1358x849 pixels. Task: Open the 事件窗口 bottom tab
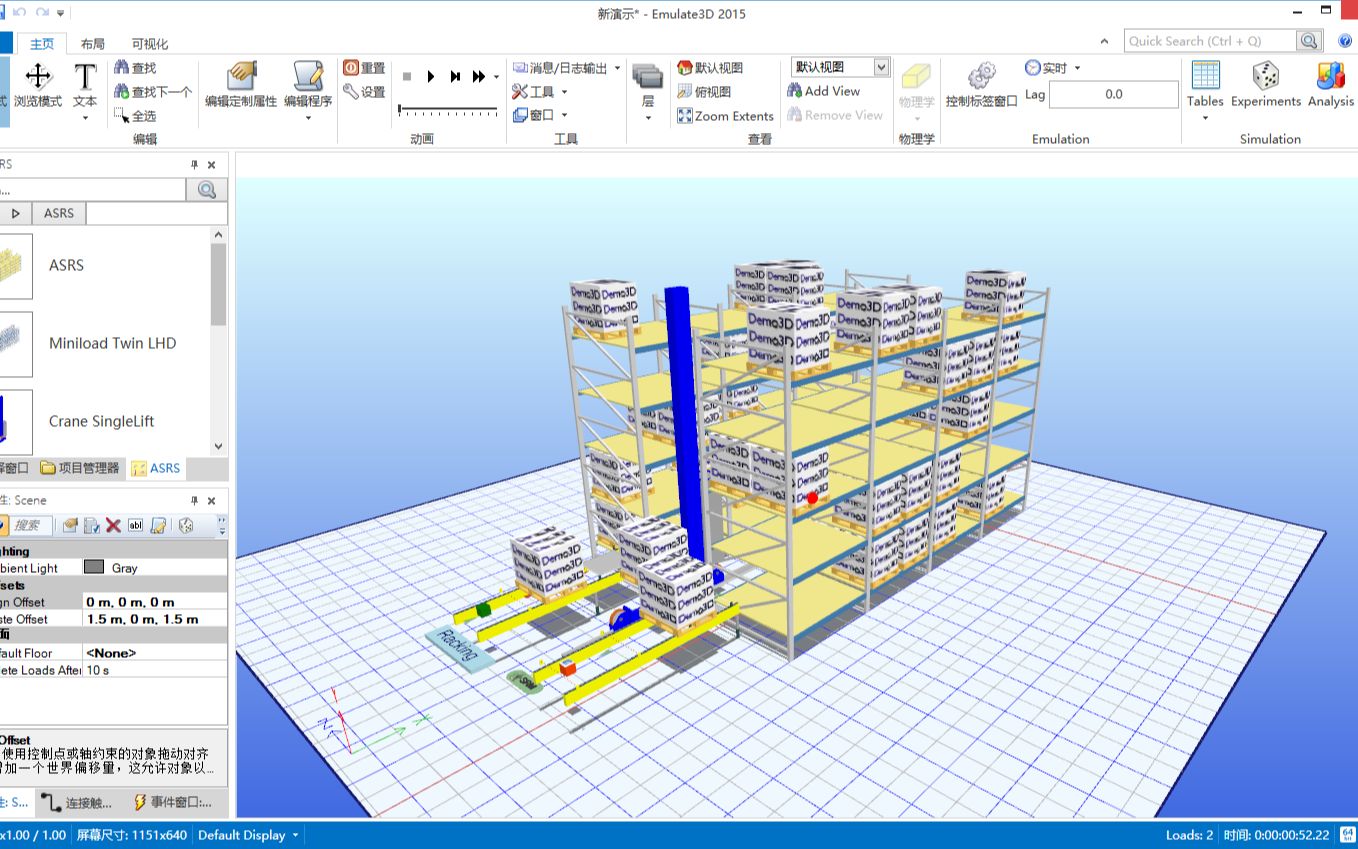point(173,803)
